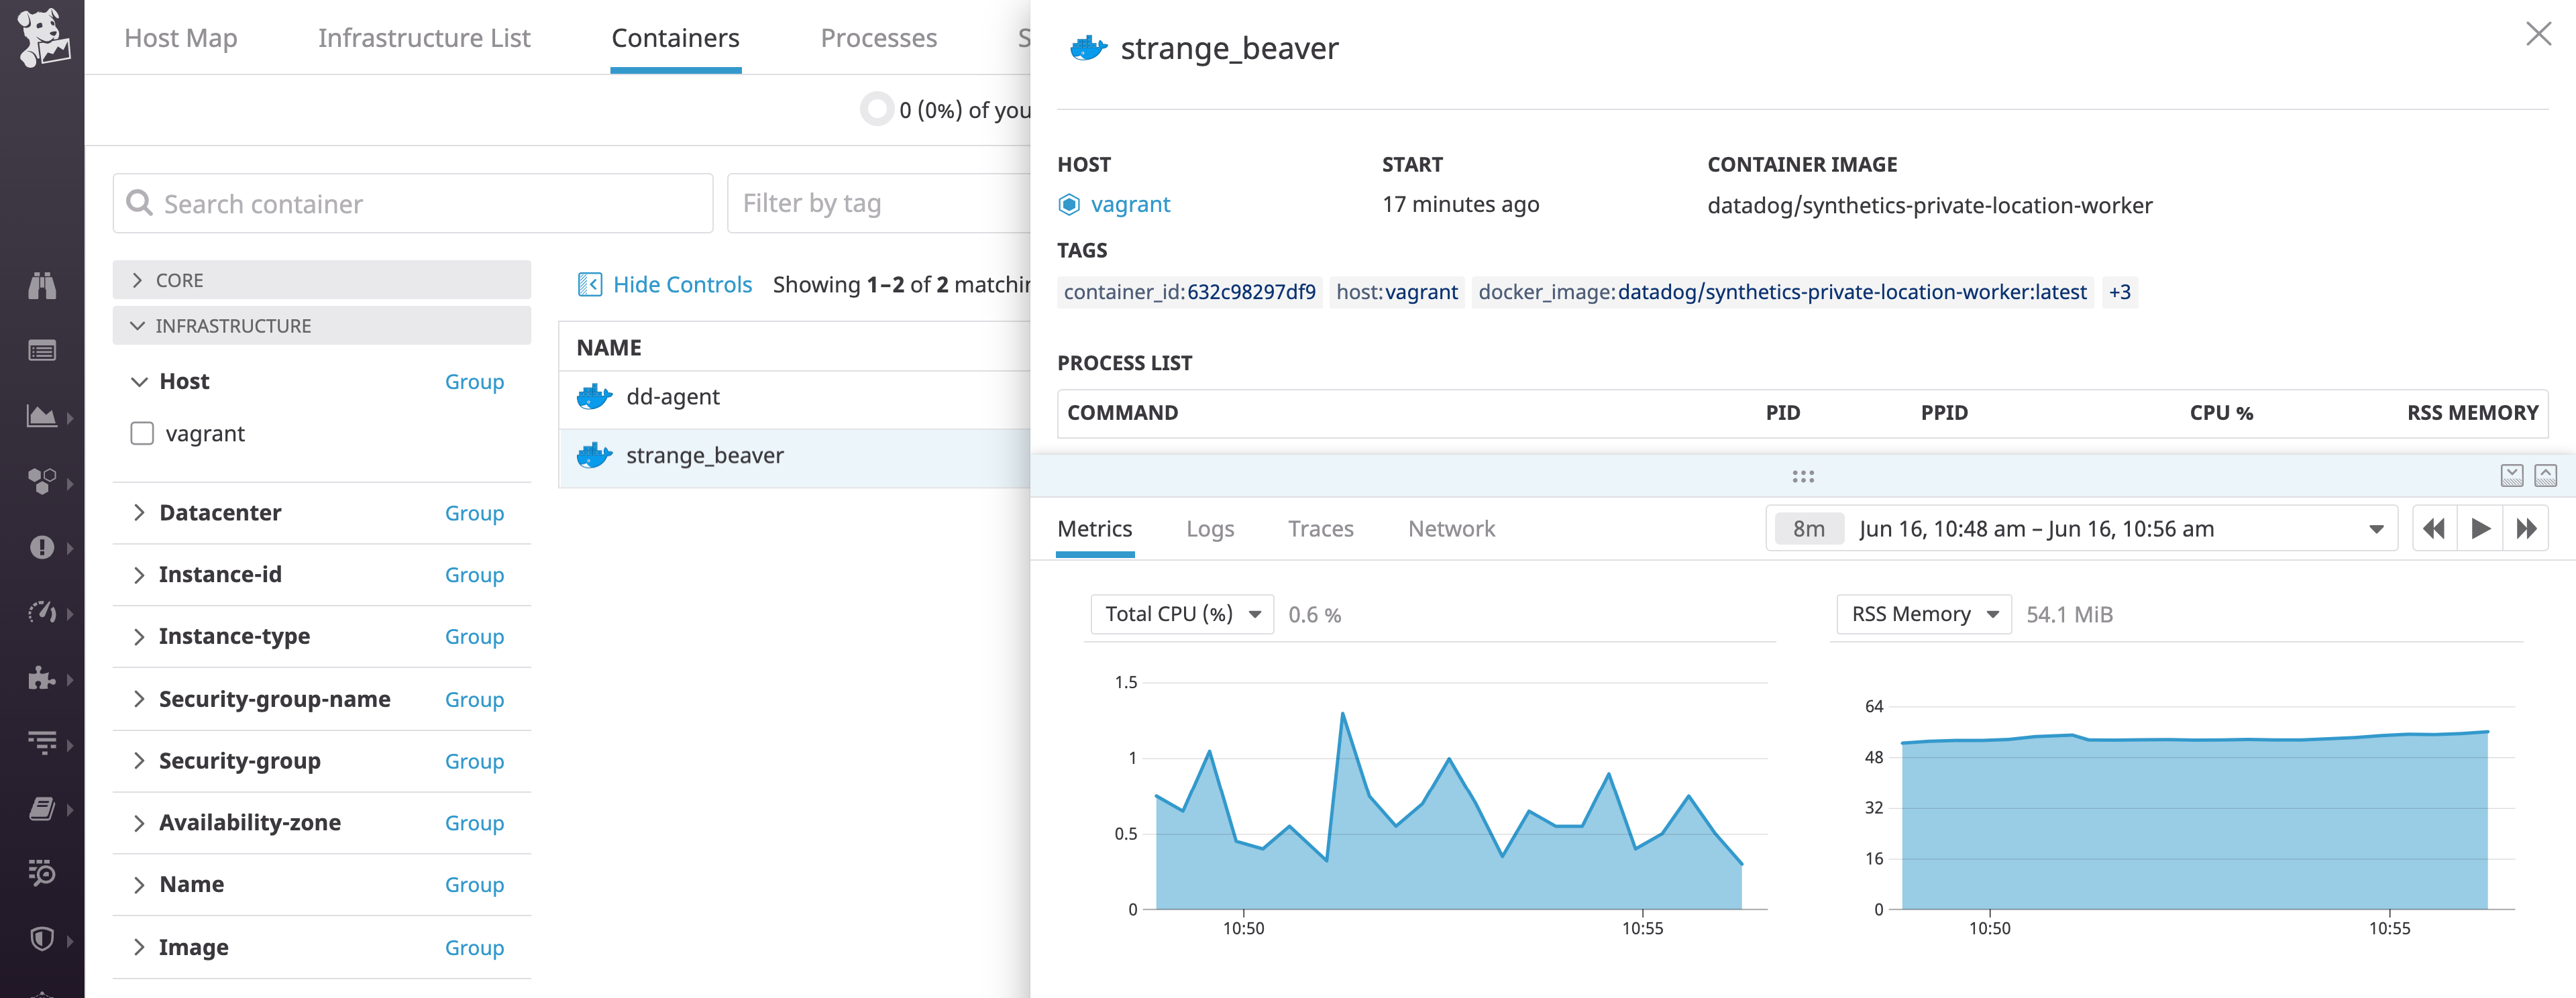Viewport: 2576px width, 998px height.
Task: Open the vagrant host link
Action: 1131,204
